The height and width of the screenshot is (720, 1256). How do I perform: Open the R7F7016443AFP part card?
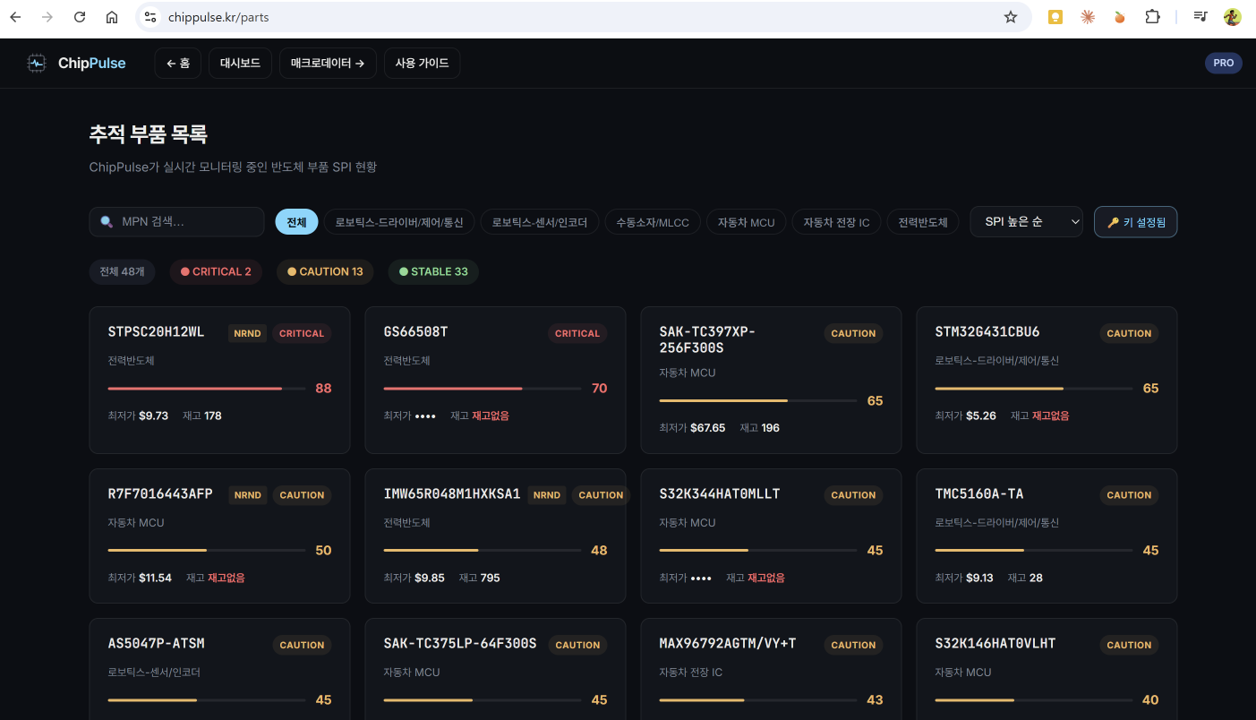(x=219, y=536)
